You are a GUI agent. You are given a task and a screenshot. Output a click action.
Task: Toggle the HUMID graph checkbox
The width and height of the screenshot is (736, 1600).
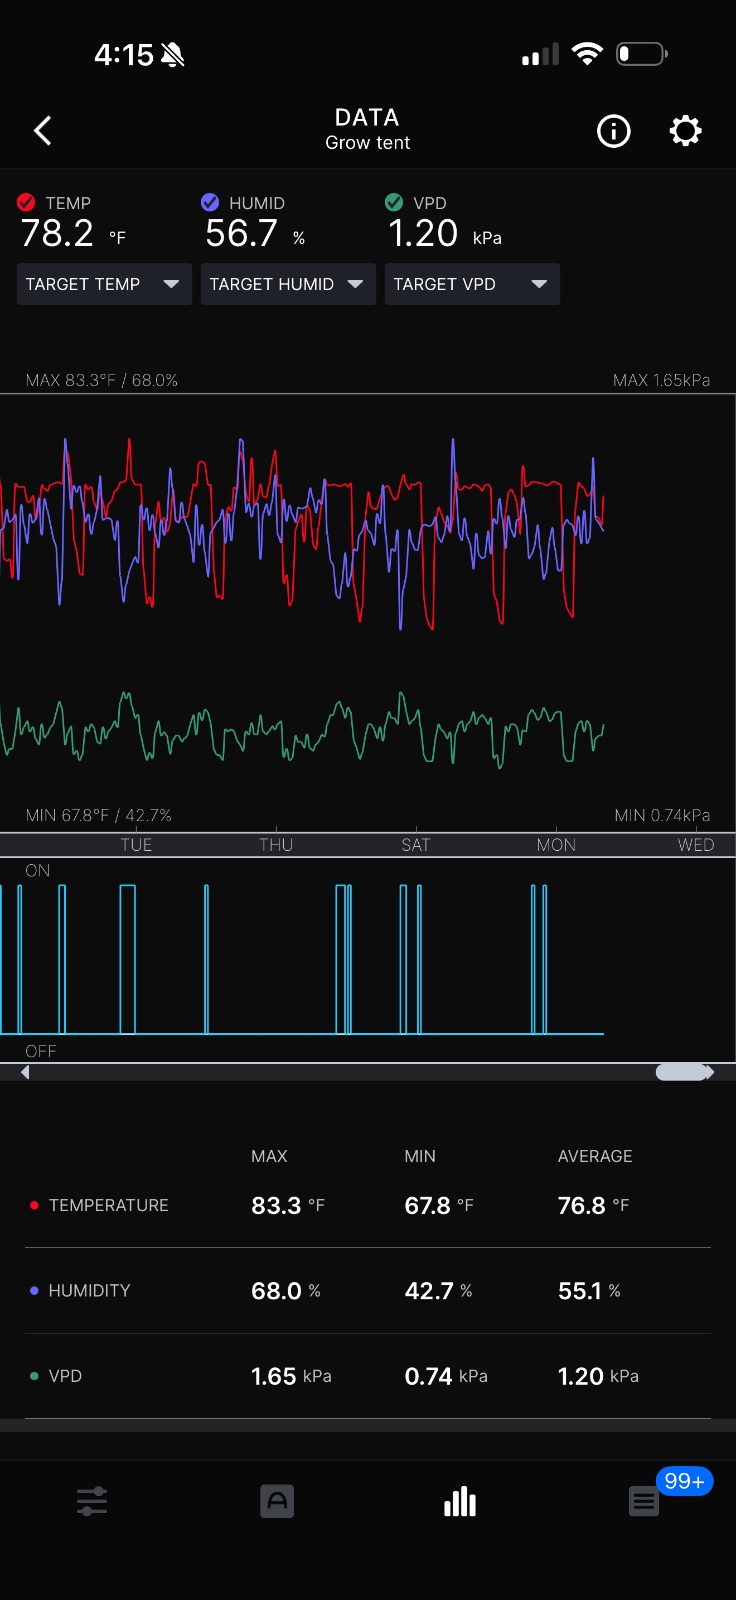(x=210, y=202)
